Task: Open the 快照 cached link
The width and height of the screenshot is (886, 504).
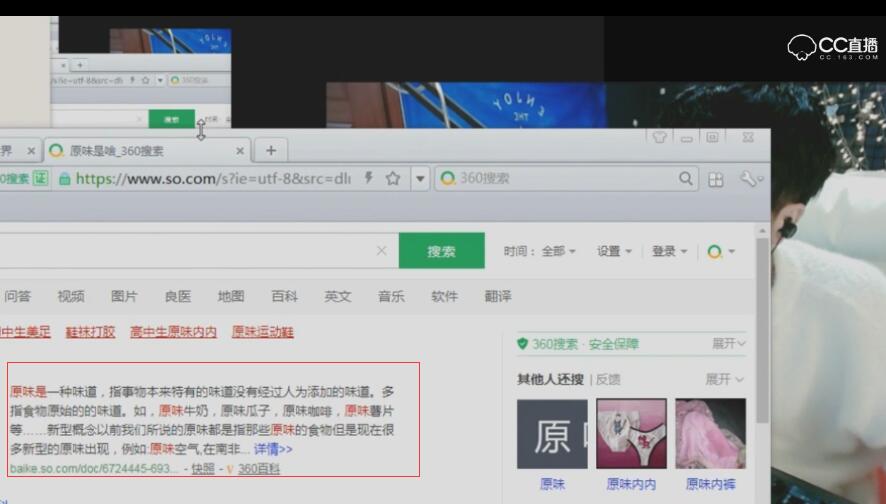Action: point(203,468)
